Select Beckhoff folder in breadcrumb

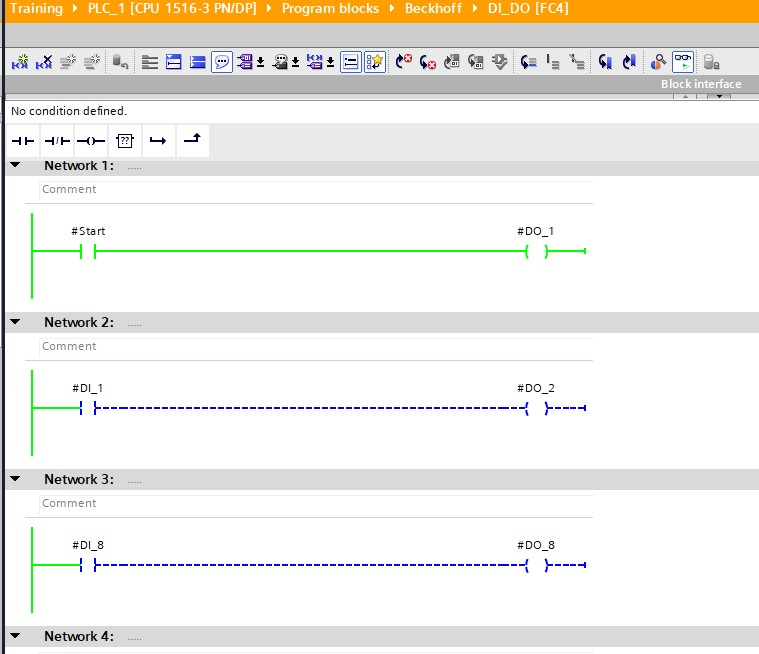(433, 9)
